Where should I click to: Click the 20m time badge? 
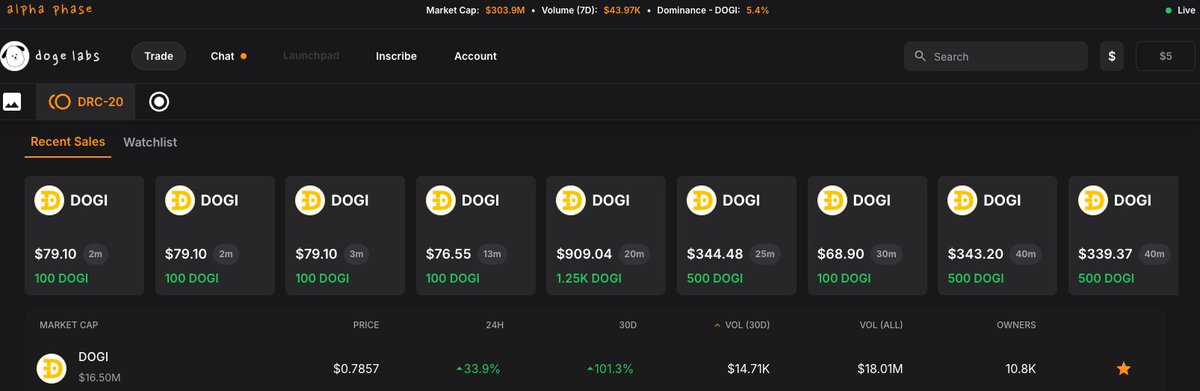[x=634, y=254]
